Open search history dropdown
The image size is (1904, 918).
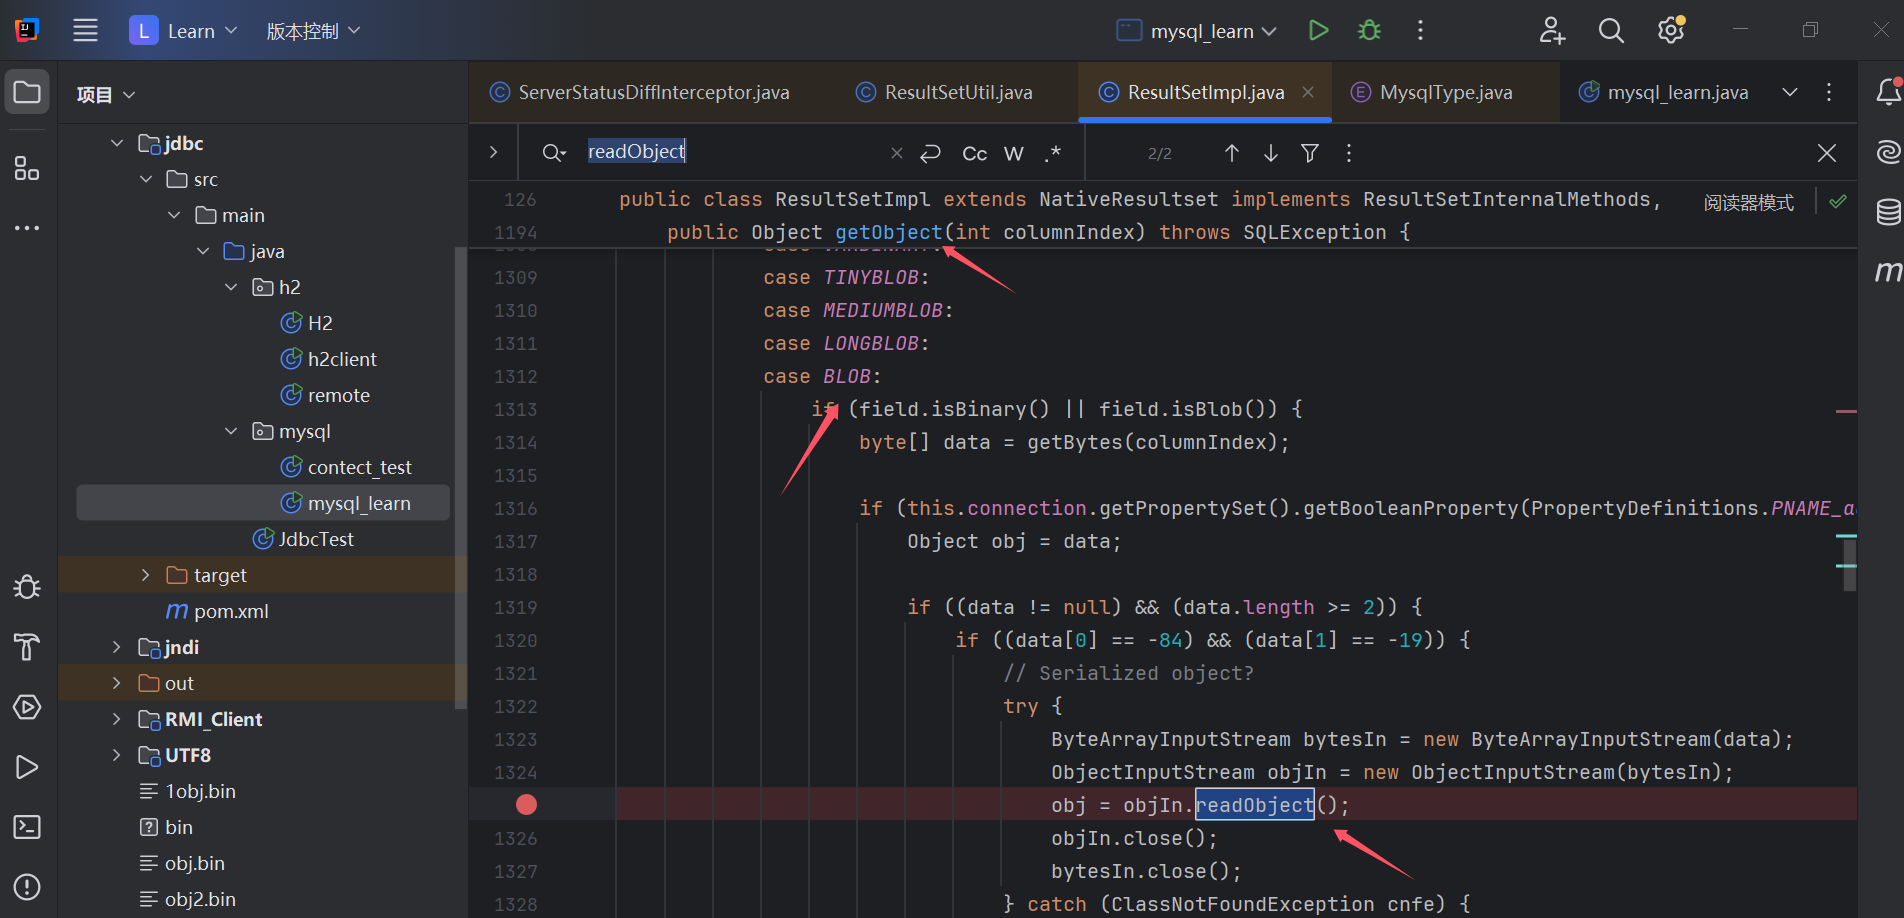554,153
